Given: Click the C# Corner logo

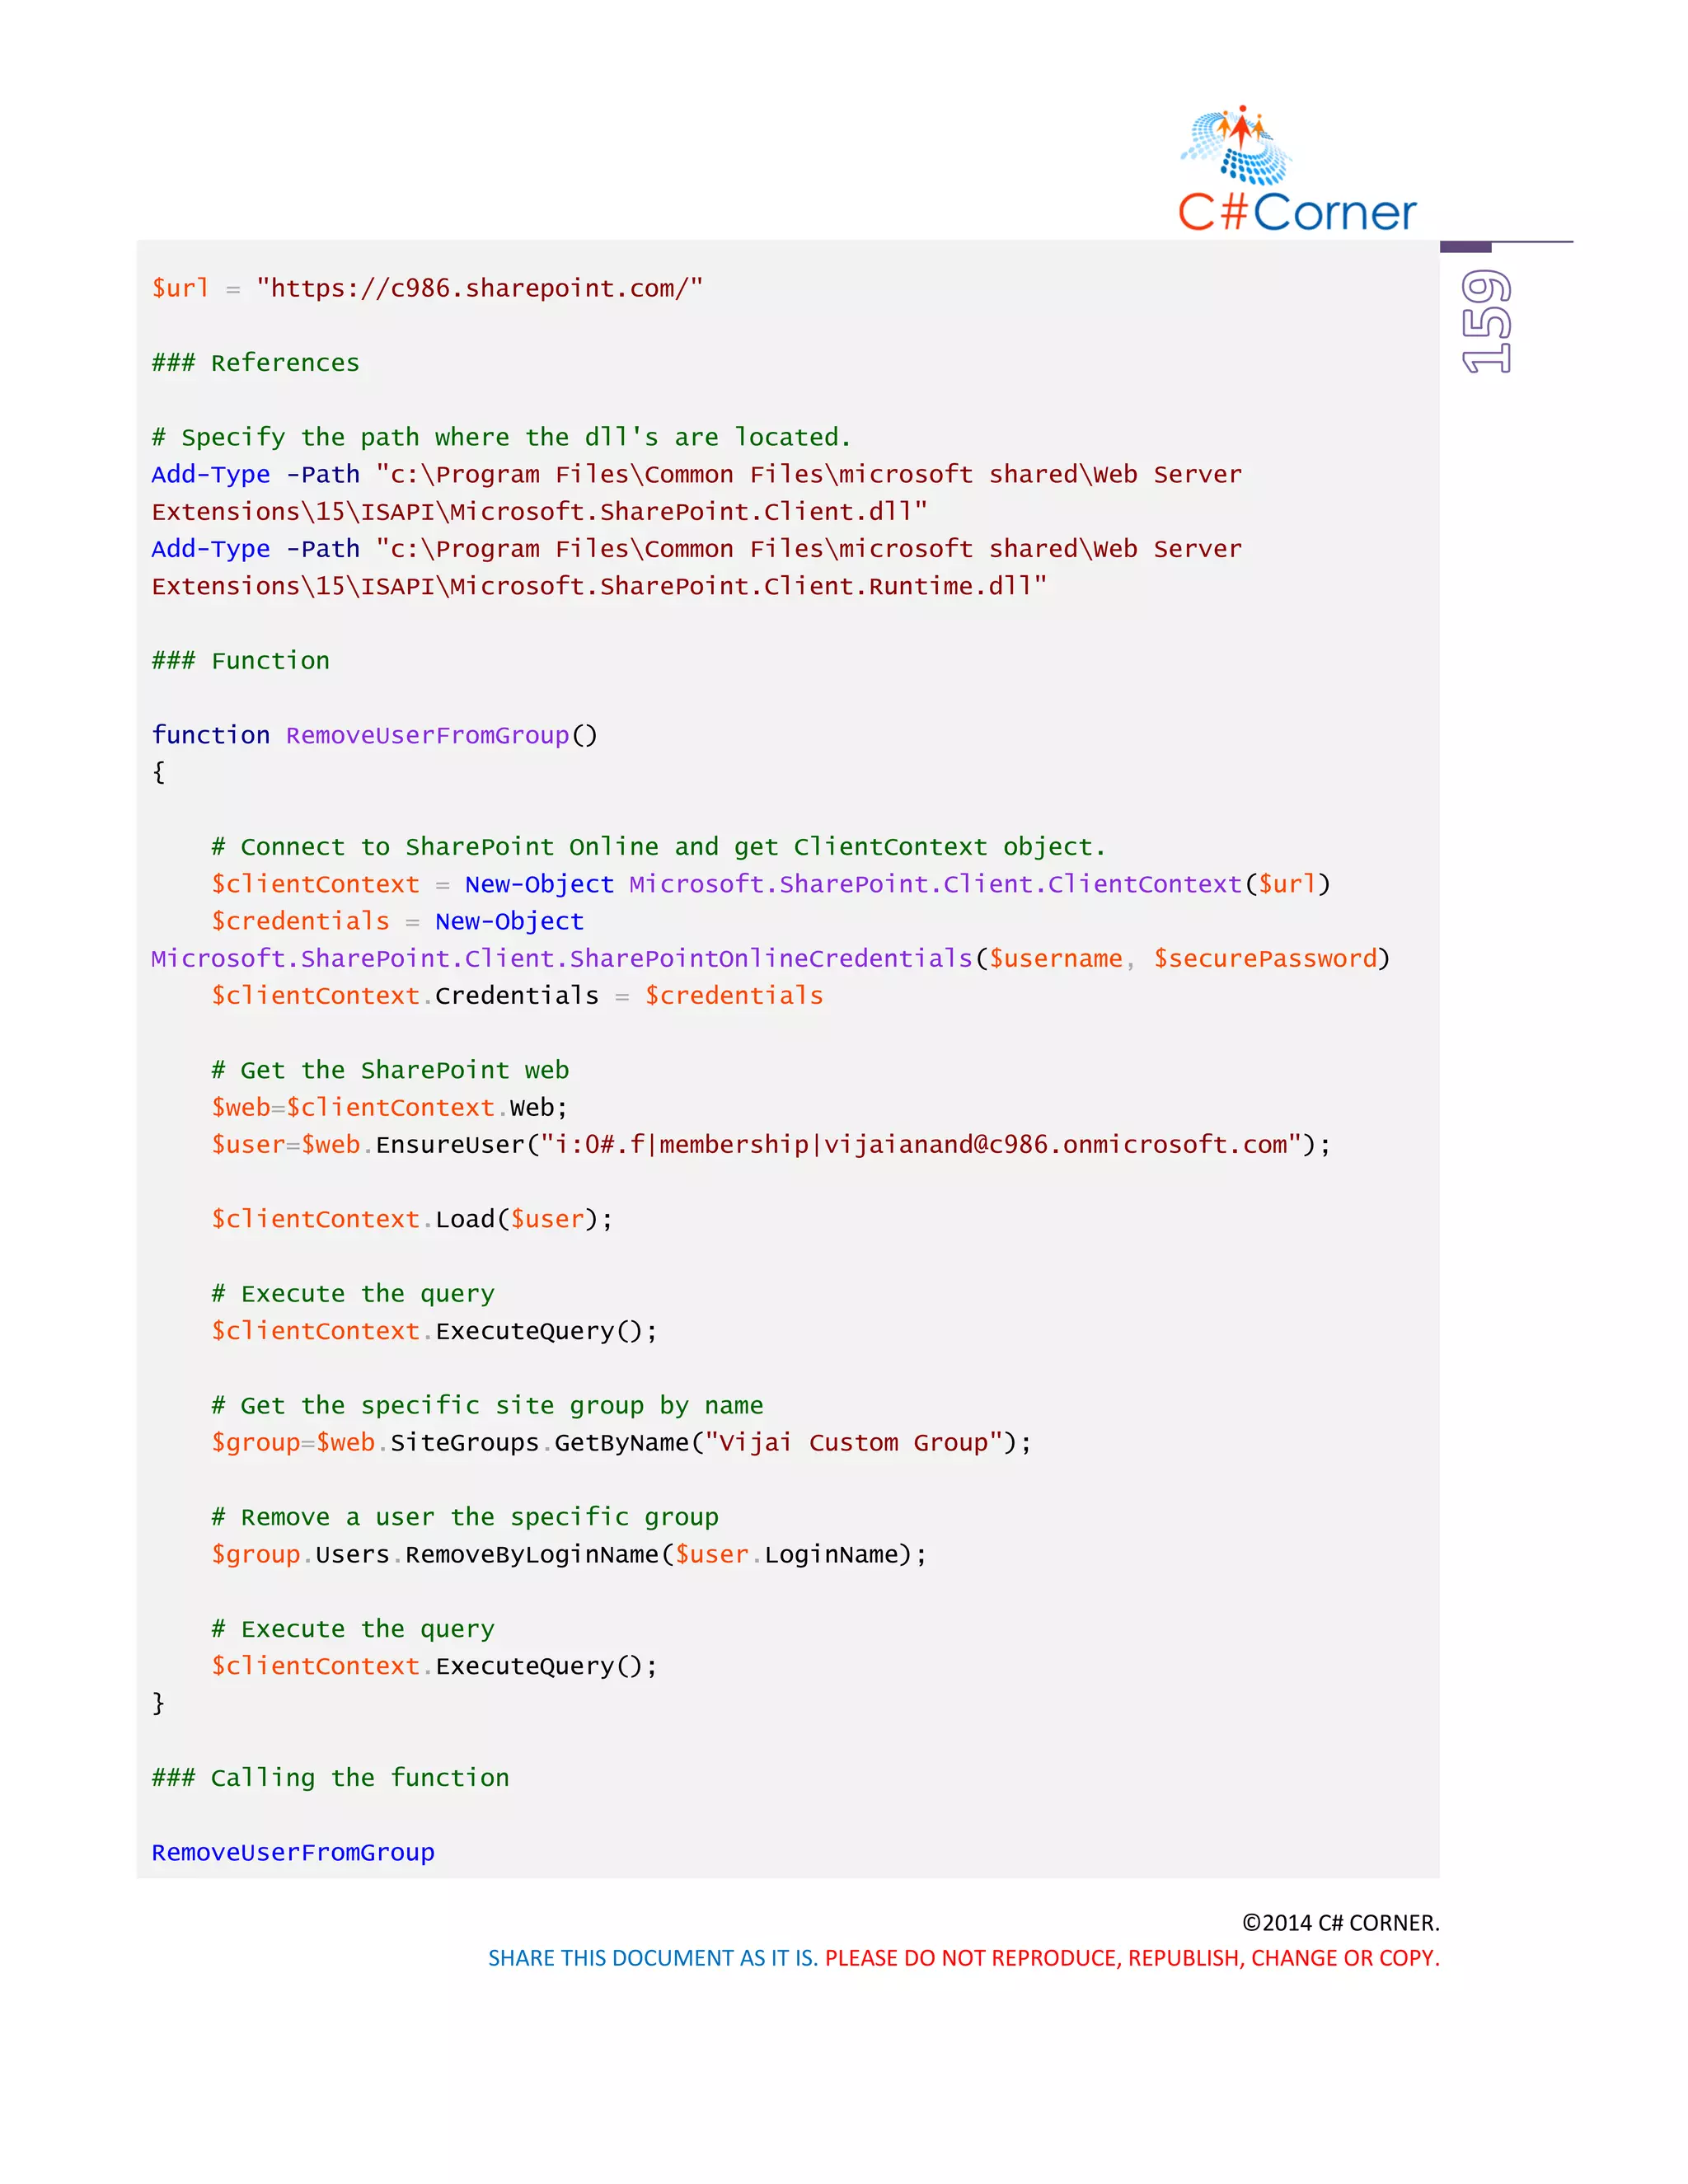Looking at the screenshot, I should [1297, 169].
